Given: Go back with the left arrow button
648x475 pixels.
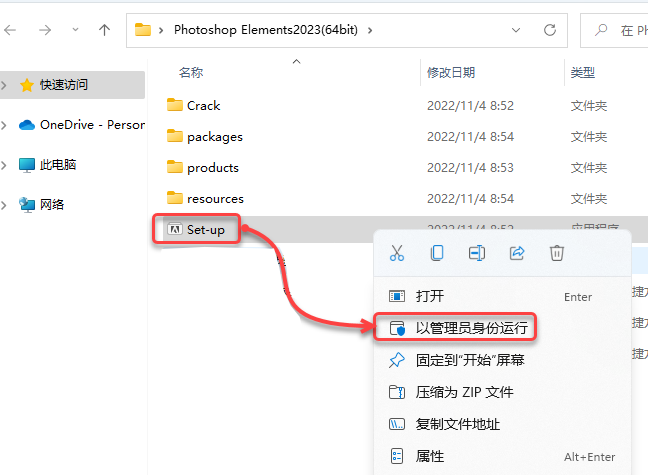Looking at the screenshot, I should tap(10, 30).
